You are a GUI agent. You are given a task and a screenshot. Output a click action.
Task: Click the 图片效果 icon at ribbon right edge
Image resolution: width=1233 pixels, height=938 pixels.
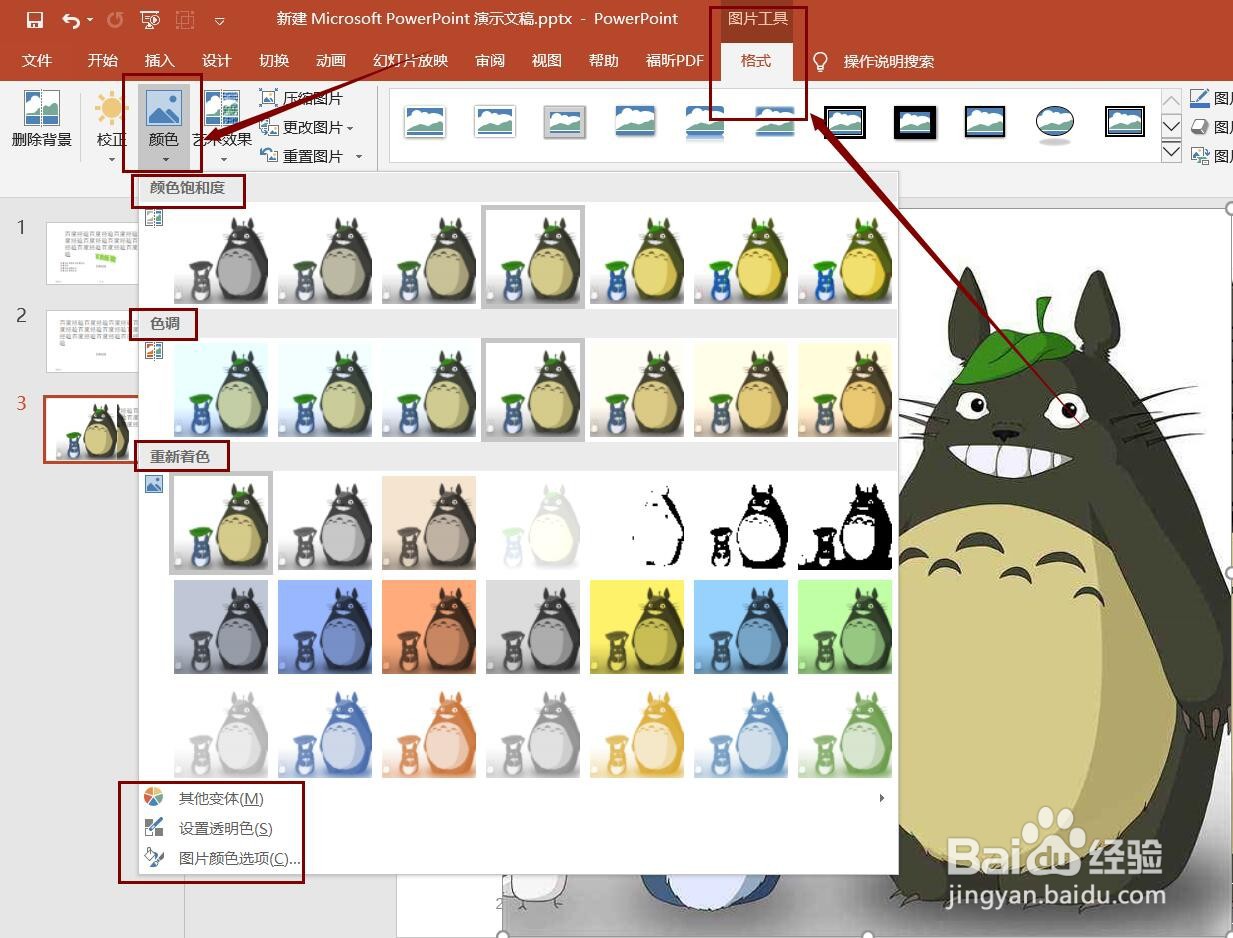[x=1200, y=127]
